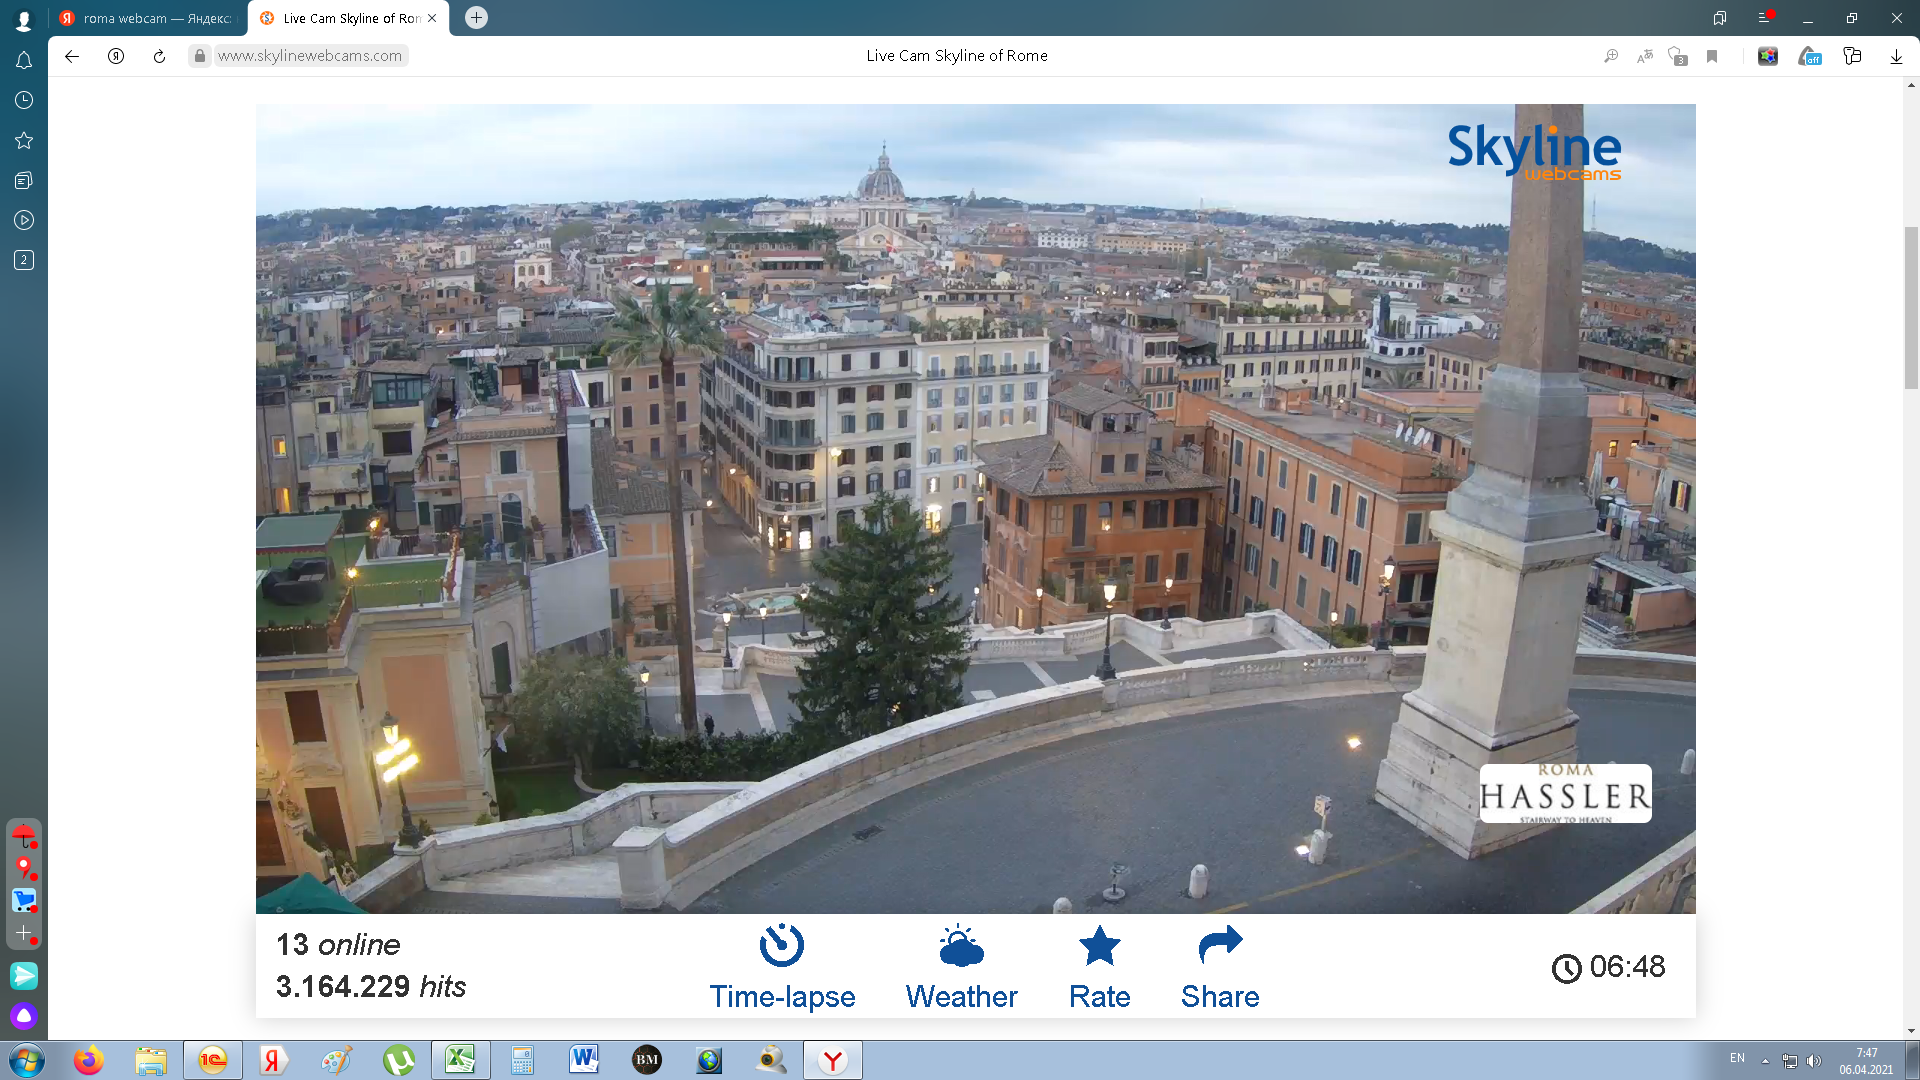Toggle the 'off' extension icon in toolbar
This screenshot has height=1080, width=1920.
coord(1810,56)
